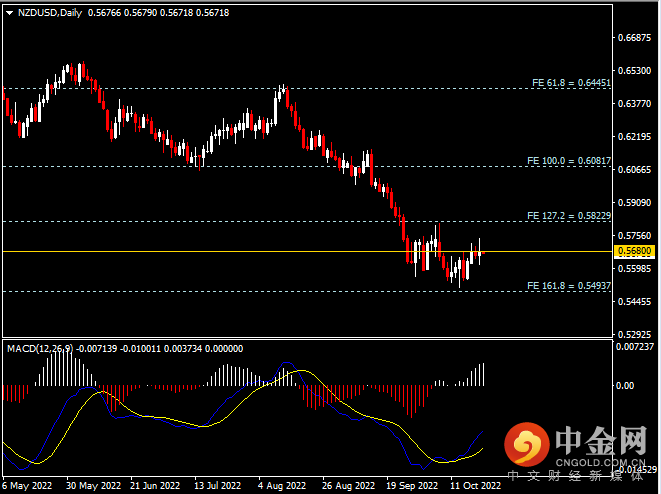Select the FE 61.8 = 0.64451 label
Viewport: 661px width, 494px height.
point(571,83)
